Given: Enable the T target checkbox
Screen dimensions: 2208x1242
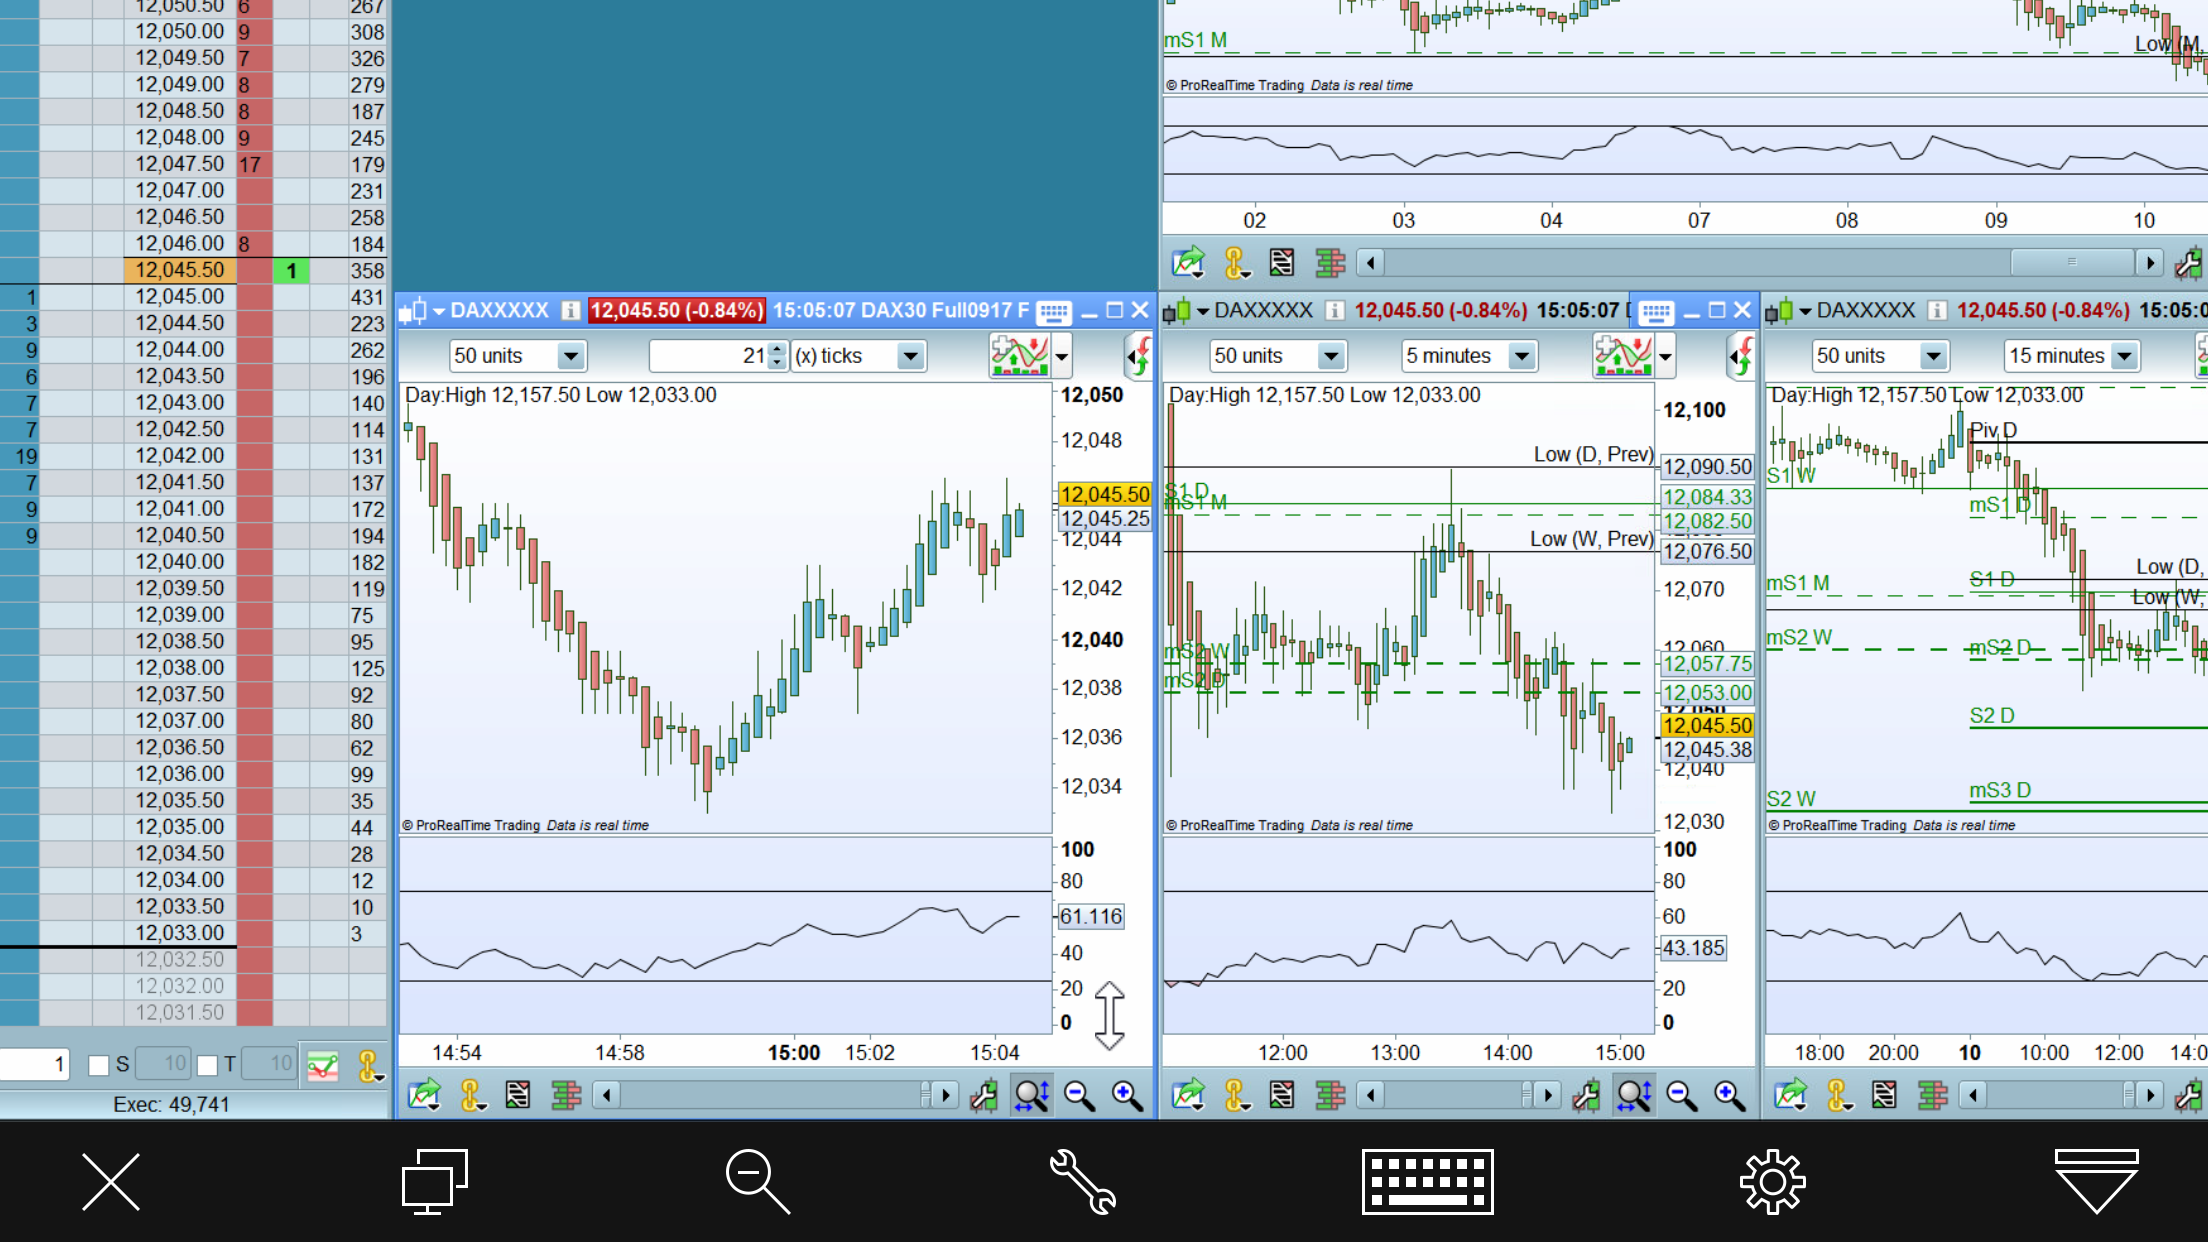Looking at the screenshot, I should coord(207,1065).
